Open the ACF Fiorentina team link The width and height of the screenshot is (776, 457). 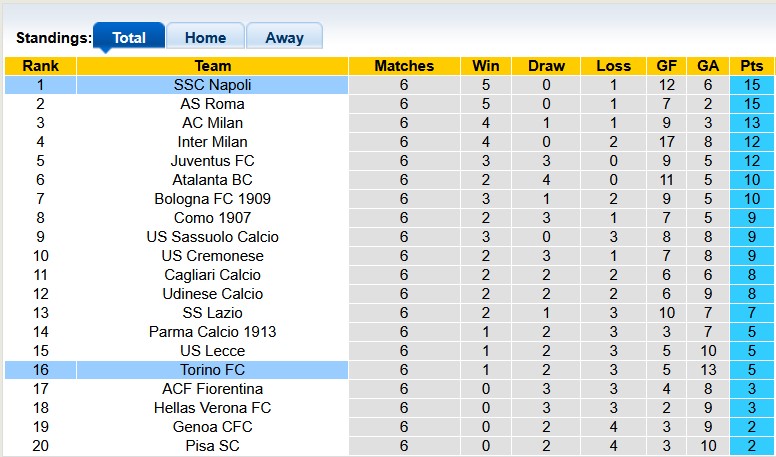212,389
